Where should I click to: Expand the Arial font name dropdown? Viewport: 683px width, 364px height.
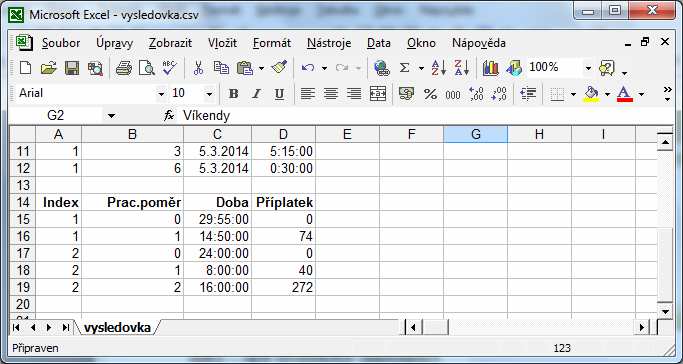161,94
